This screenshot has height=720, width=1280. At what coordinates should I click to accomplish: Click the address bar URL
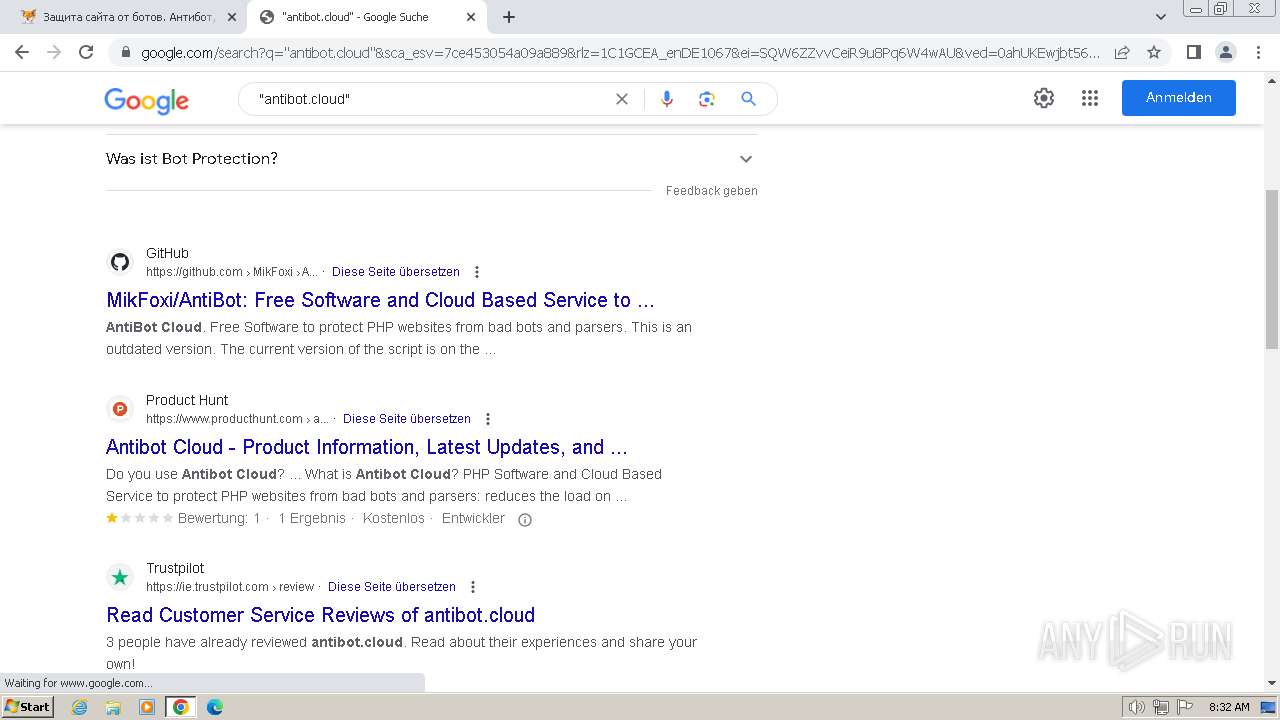click(620, 53)
